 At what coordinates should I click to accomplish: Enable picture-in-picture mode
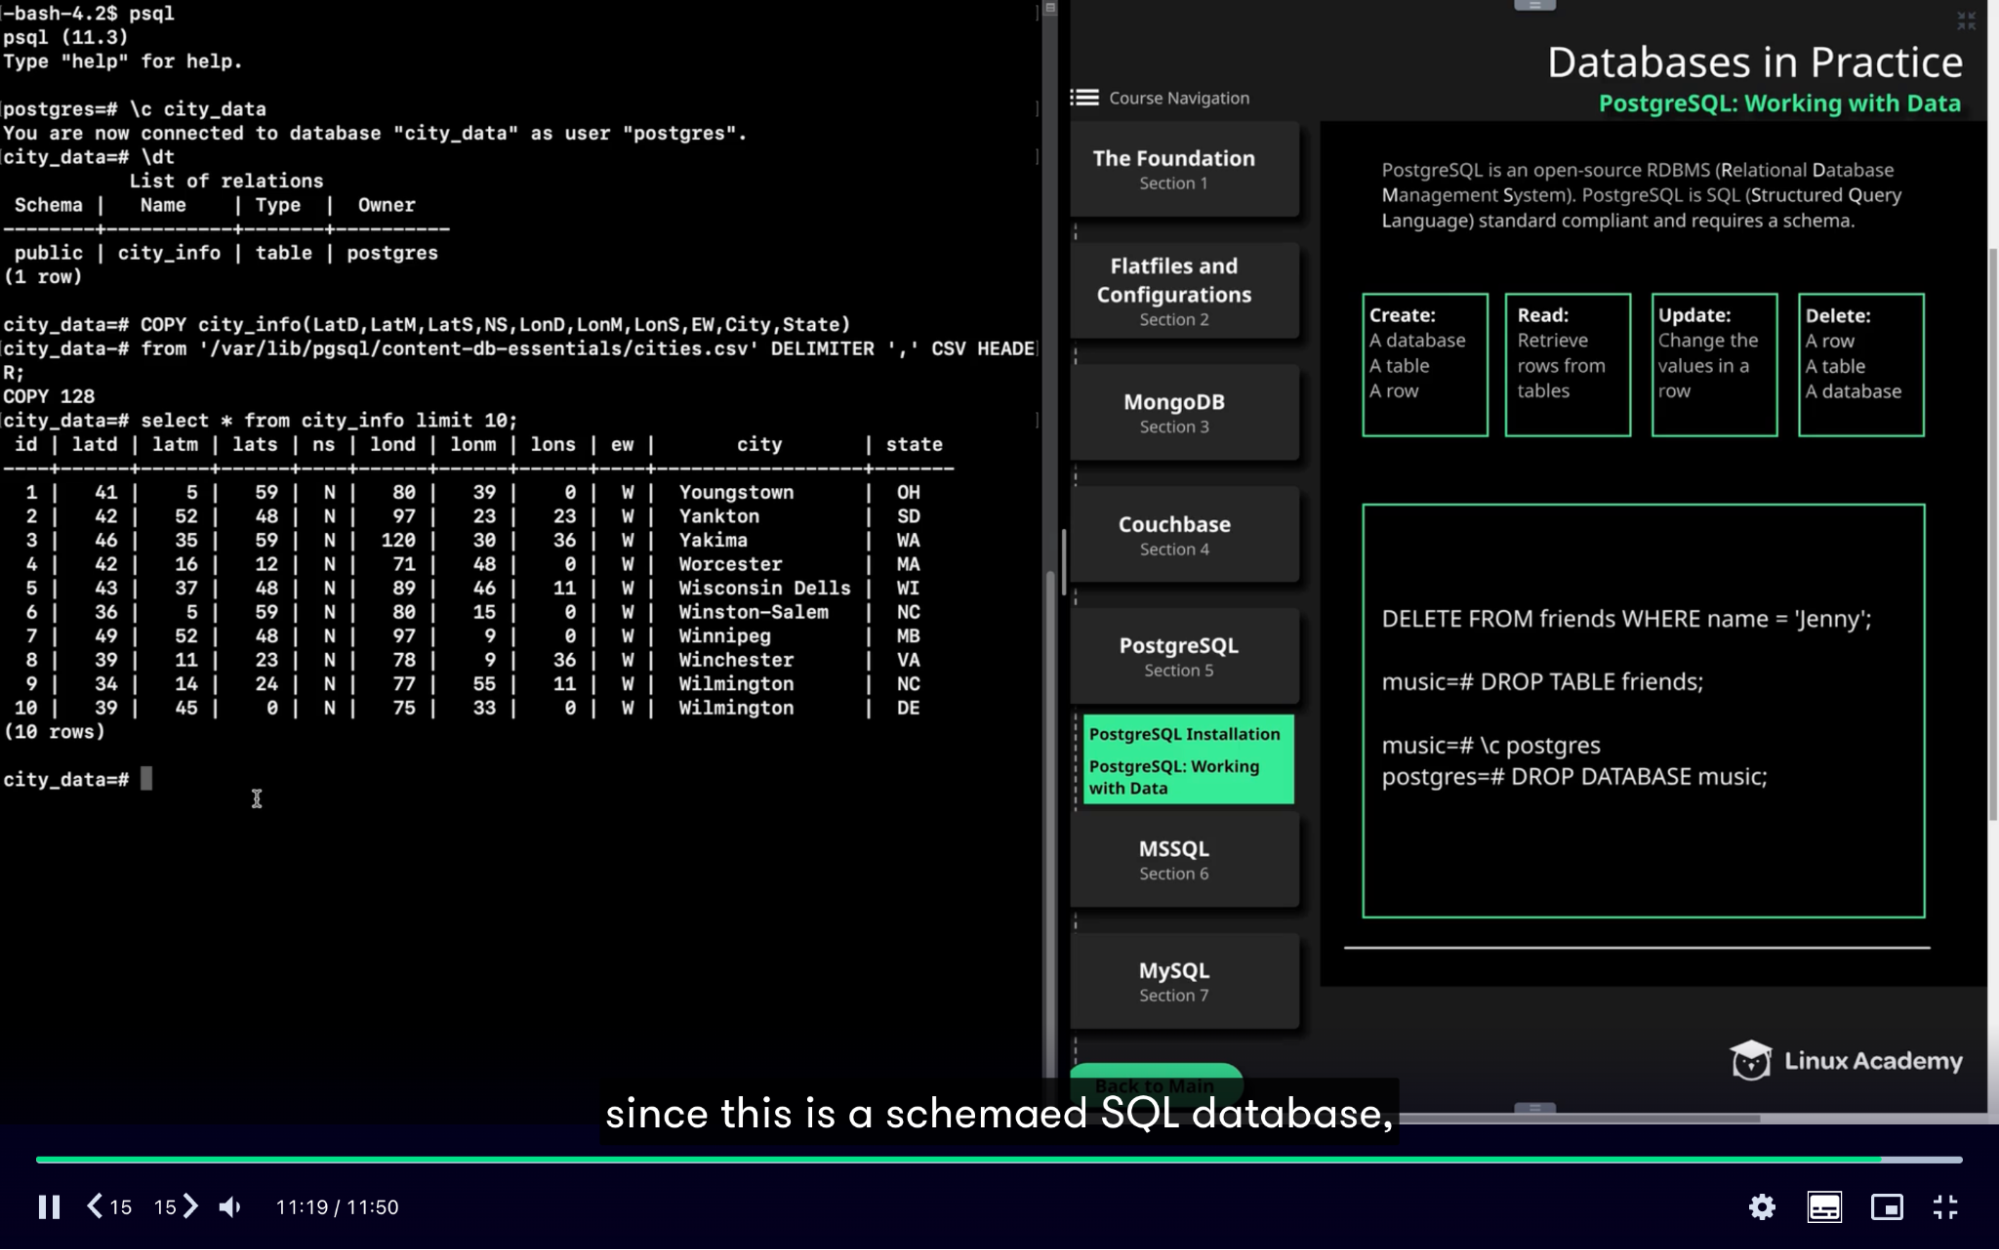1887,1207
